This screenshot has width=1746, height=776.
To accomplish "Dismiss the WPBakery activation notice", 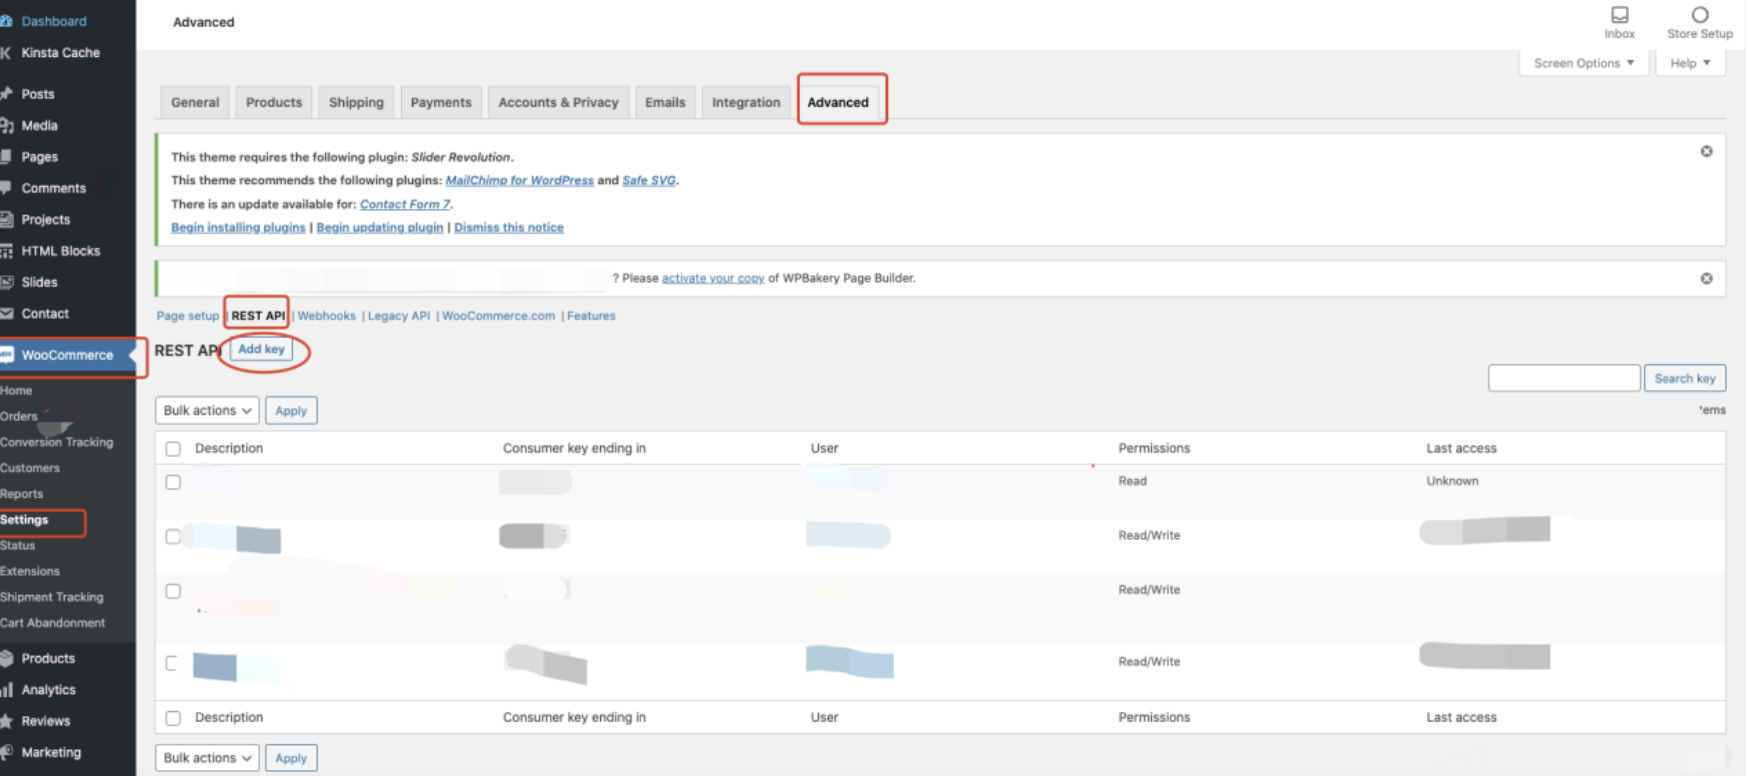I will click(1706, 278).
